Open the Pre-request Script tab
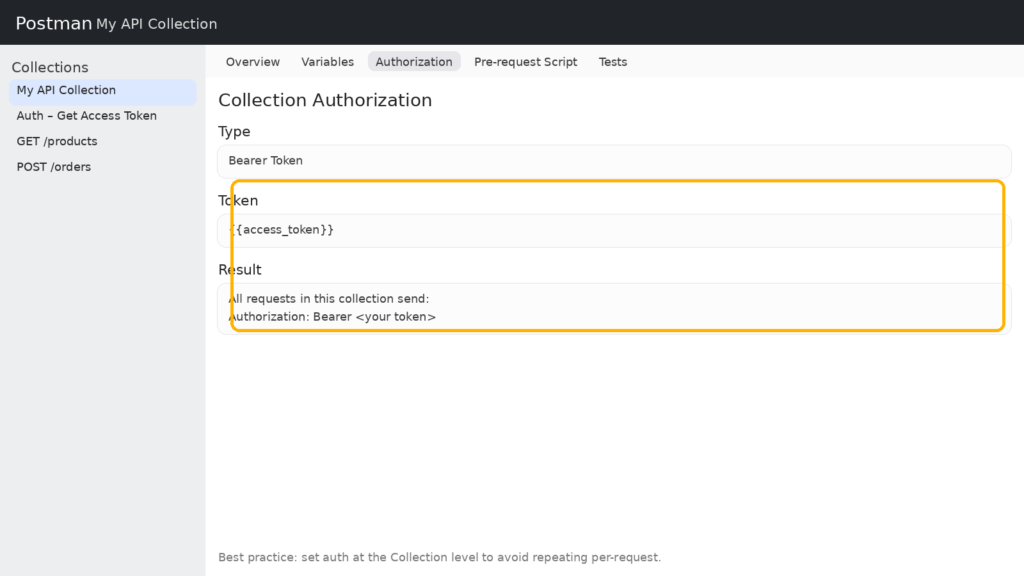The height and width of the screenshot is (576, 1024). 525,62
